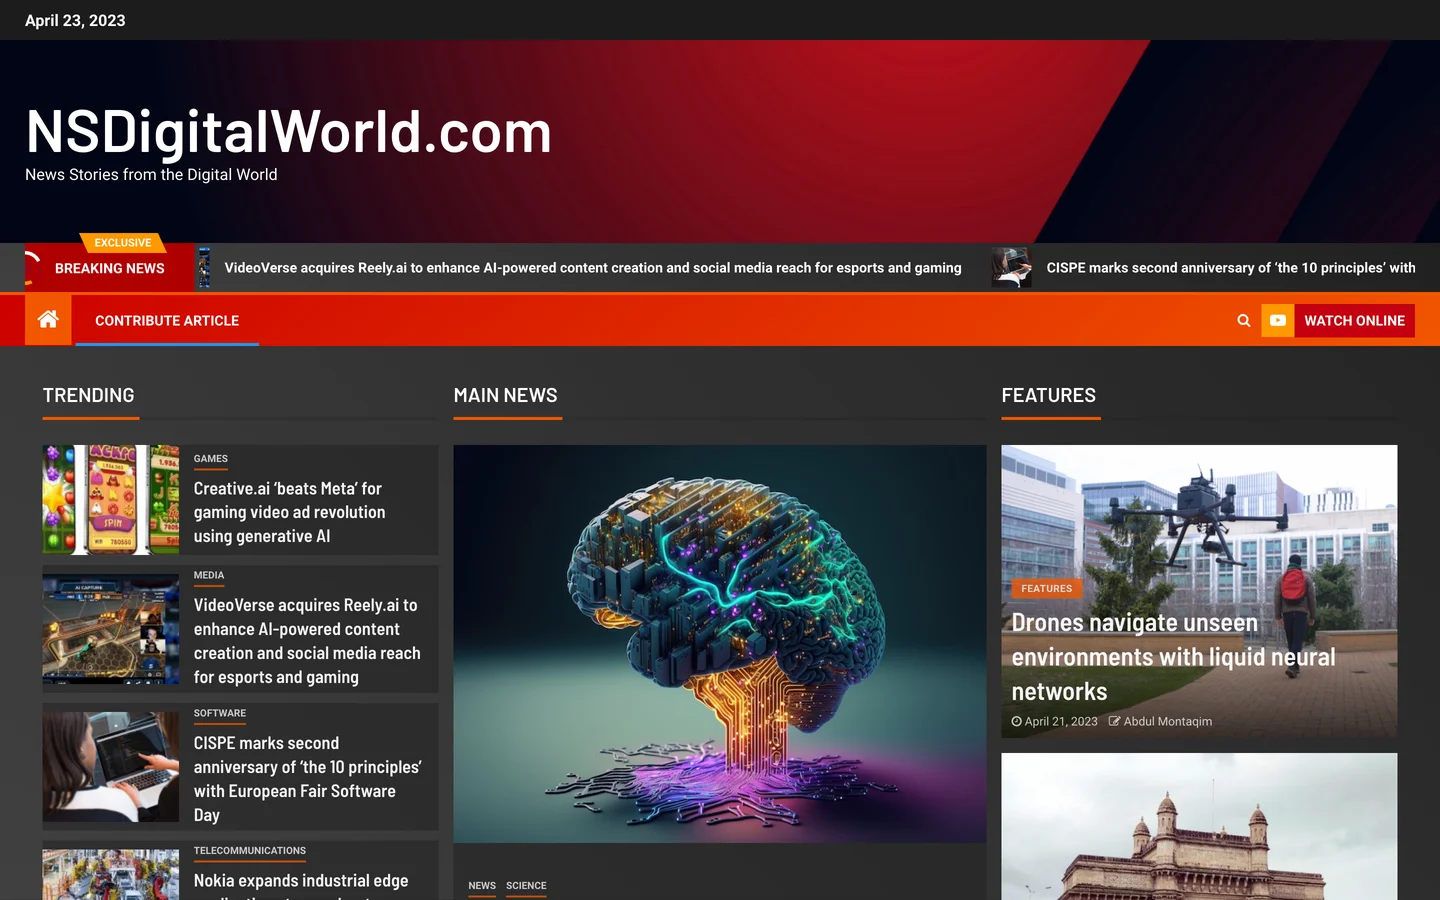Open the News tag under main image
Image resolution: width=1440 pixels, height=900 pixels.
482,886
